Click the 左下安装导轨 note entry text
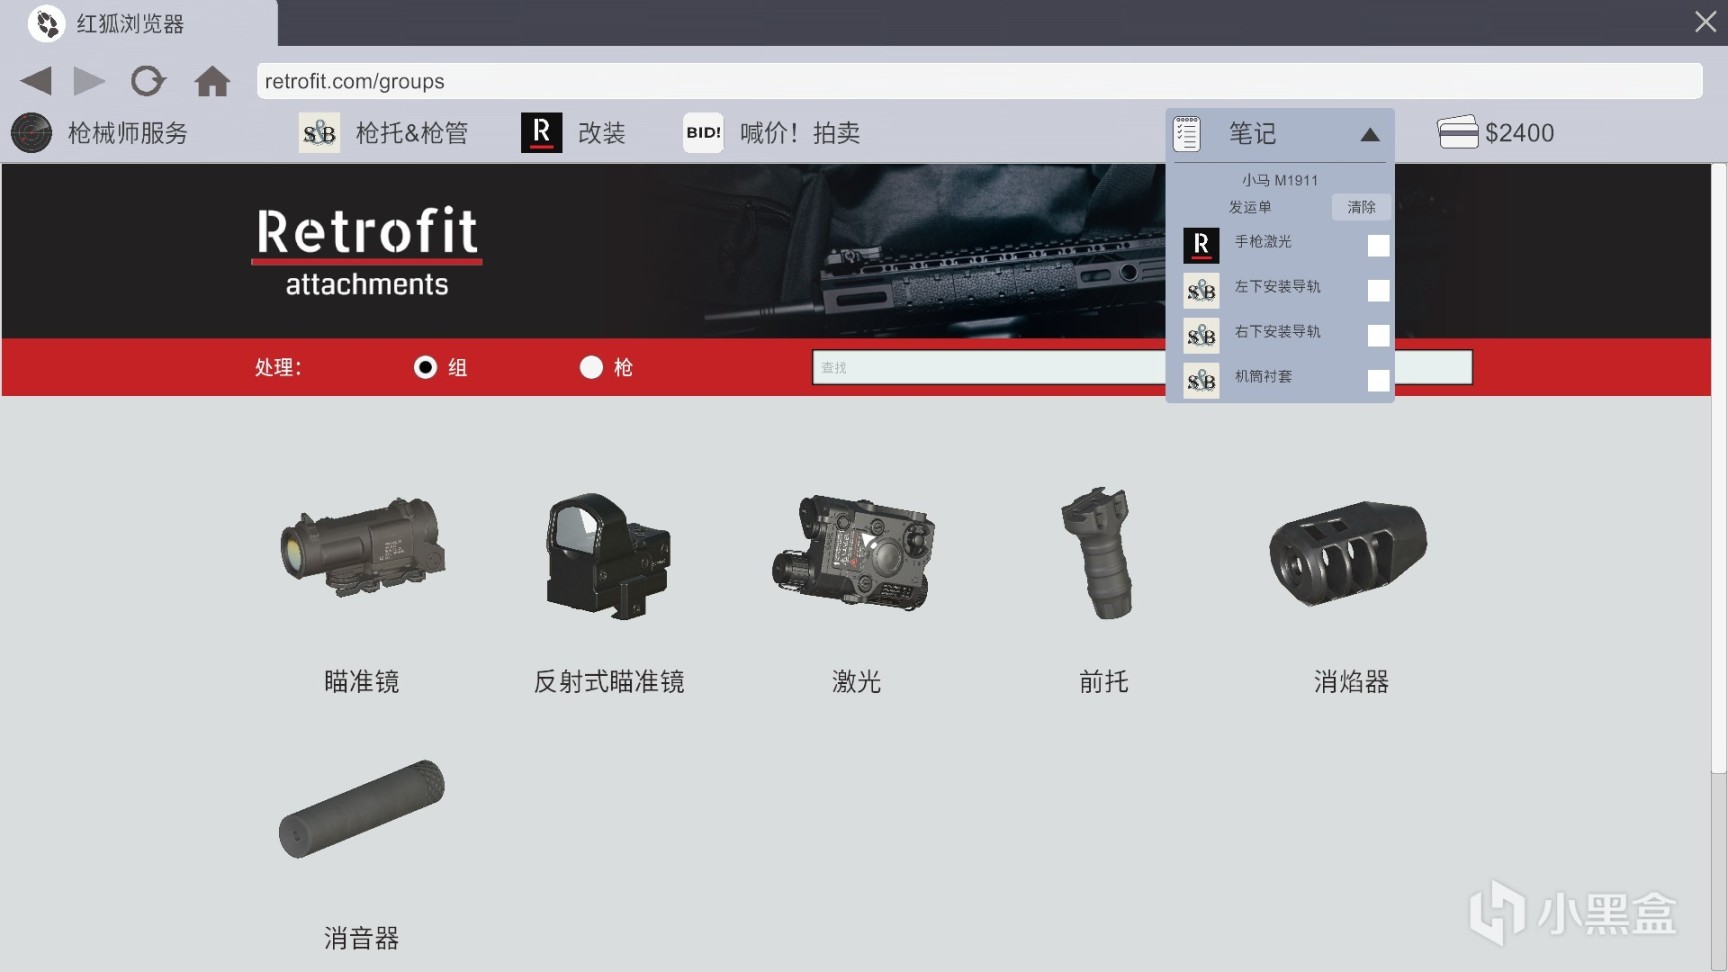 pos(1277,286)
